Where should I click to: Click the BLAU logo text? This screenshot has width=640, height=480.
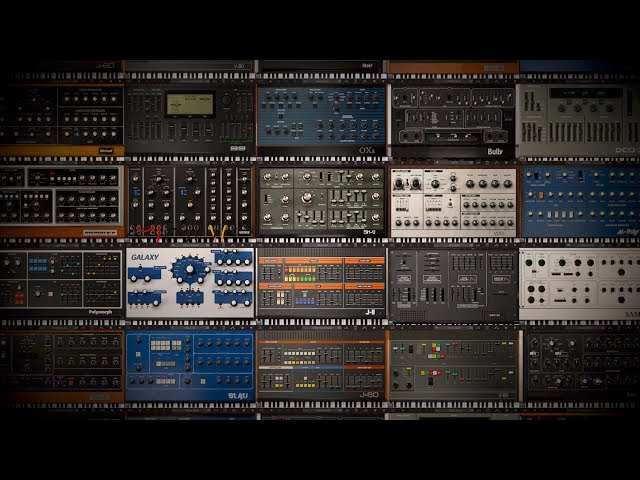238,396
